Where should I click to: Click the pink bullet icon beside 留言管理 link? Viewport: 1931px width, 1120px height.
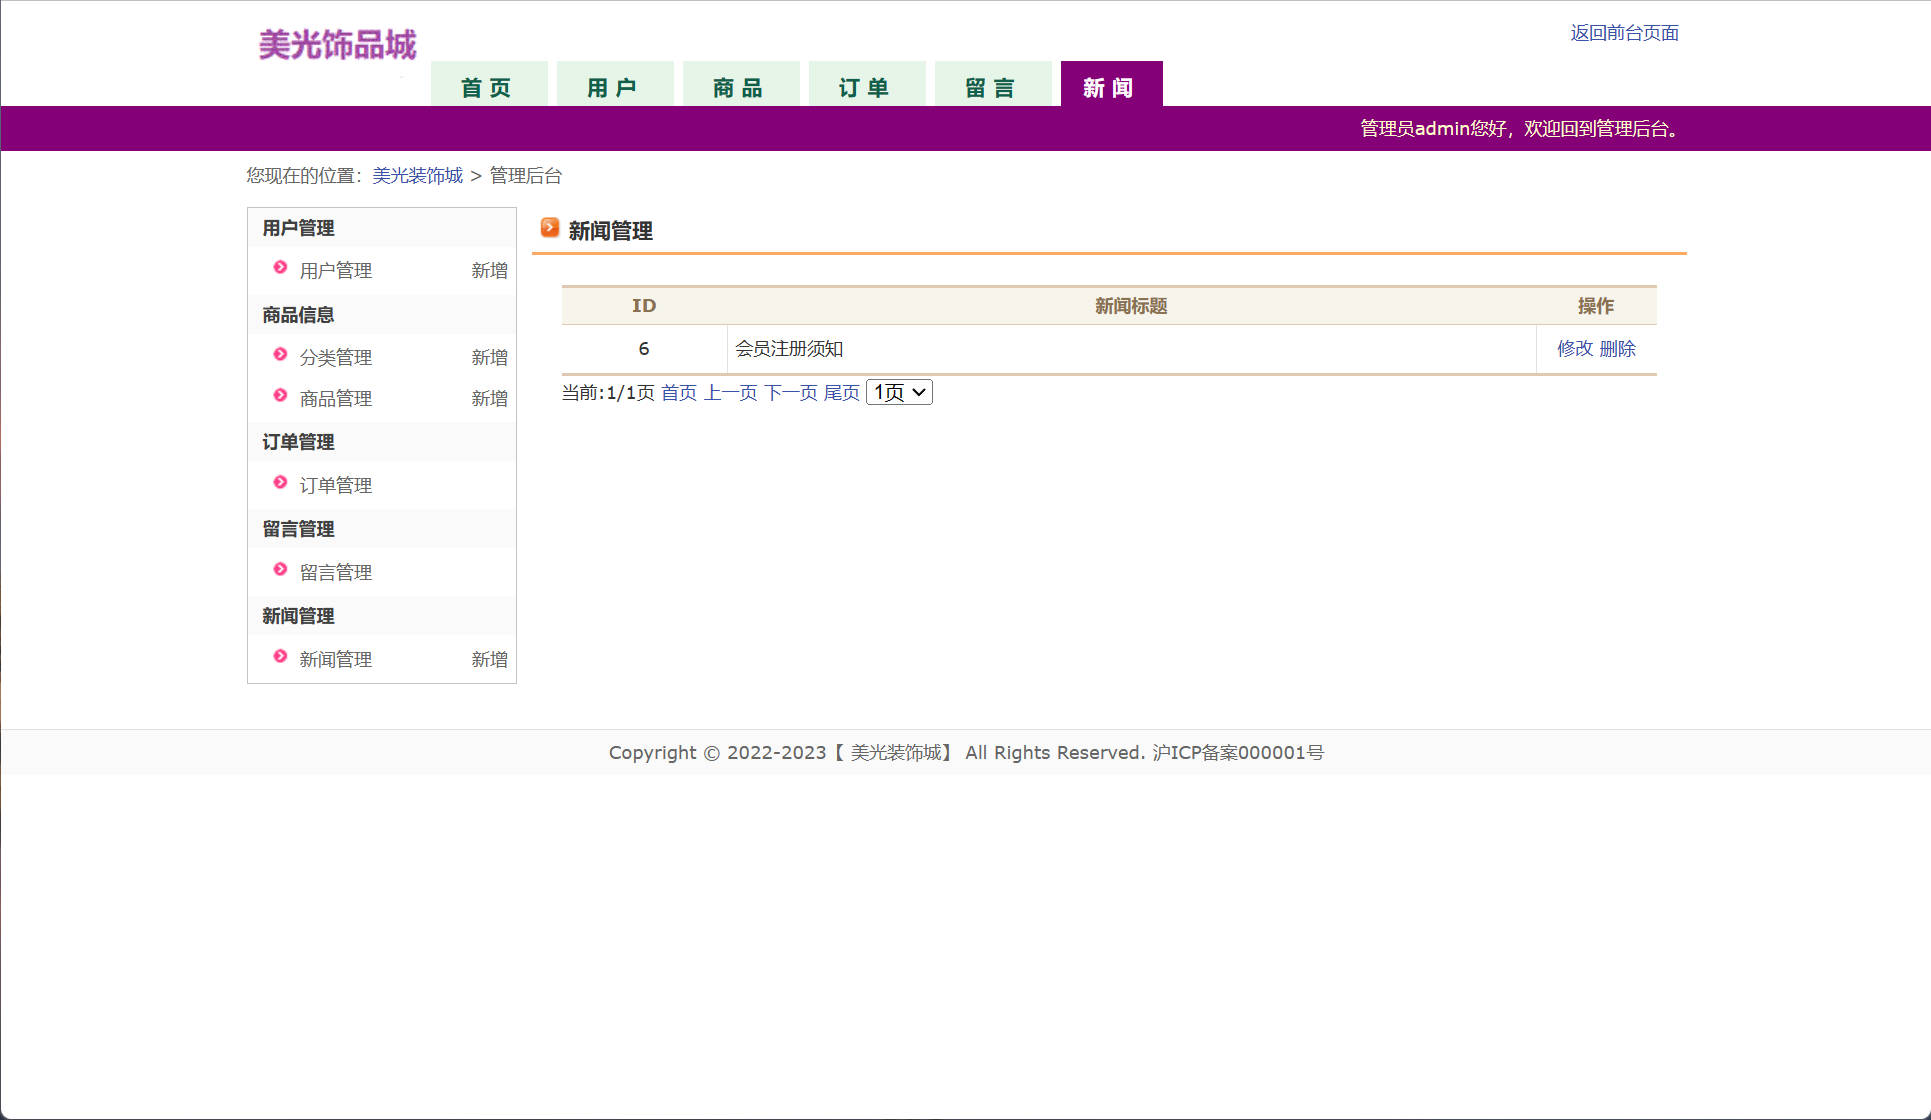tap(281, 570)
